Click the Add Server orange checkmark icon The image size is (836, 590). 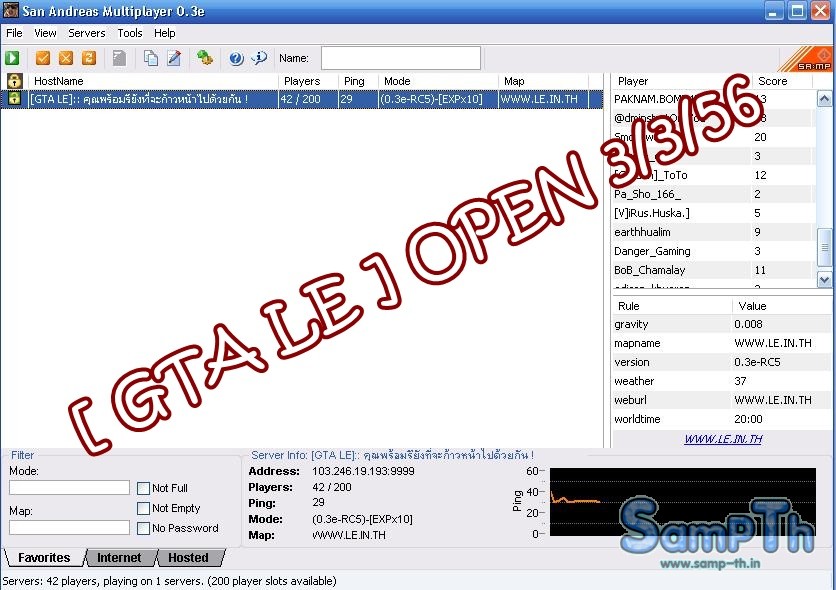43,58
